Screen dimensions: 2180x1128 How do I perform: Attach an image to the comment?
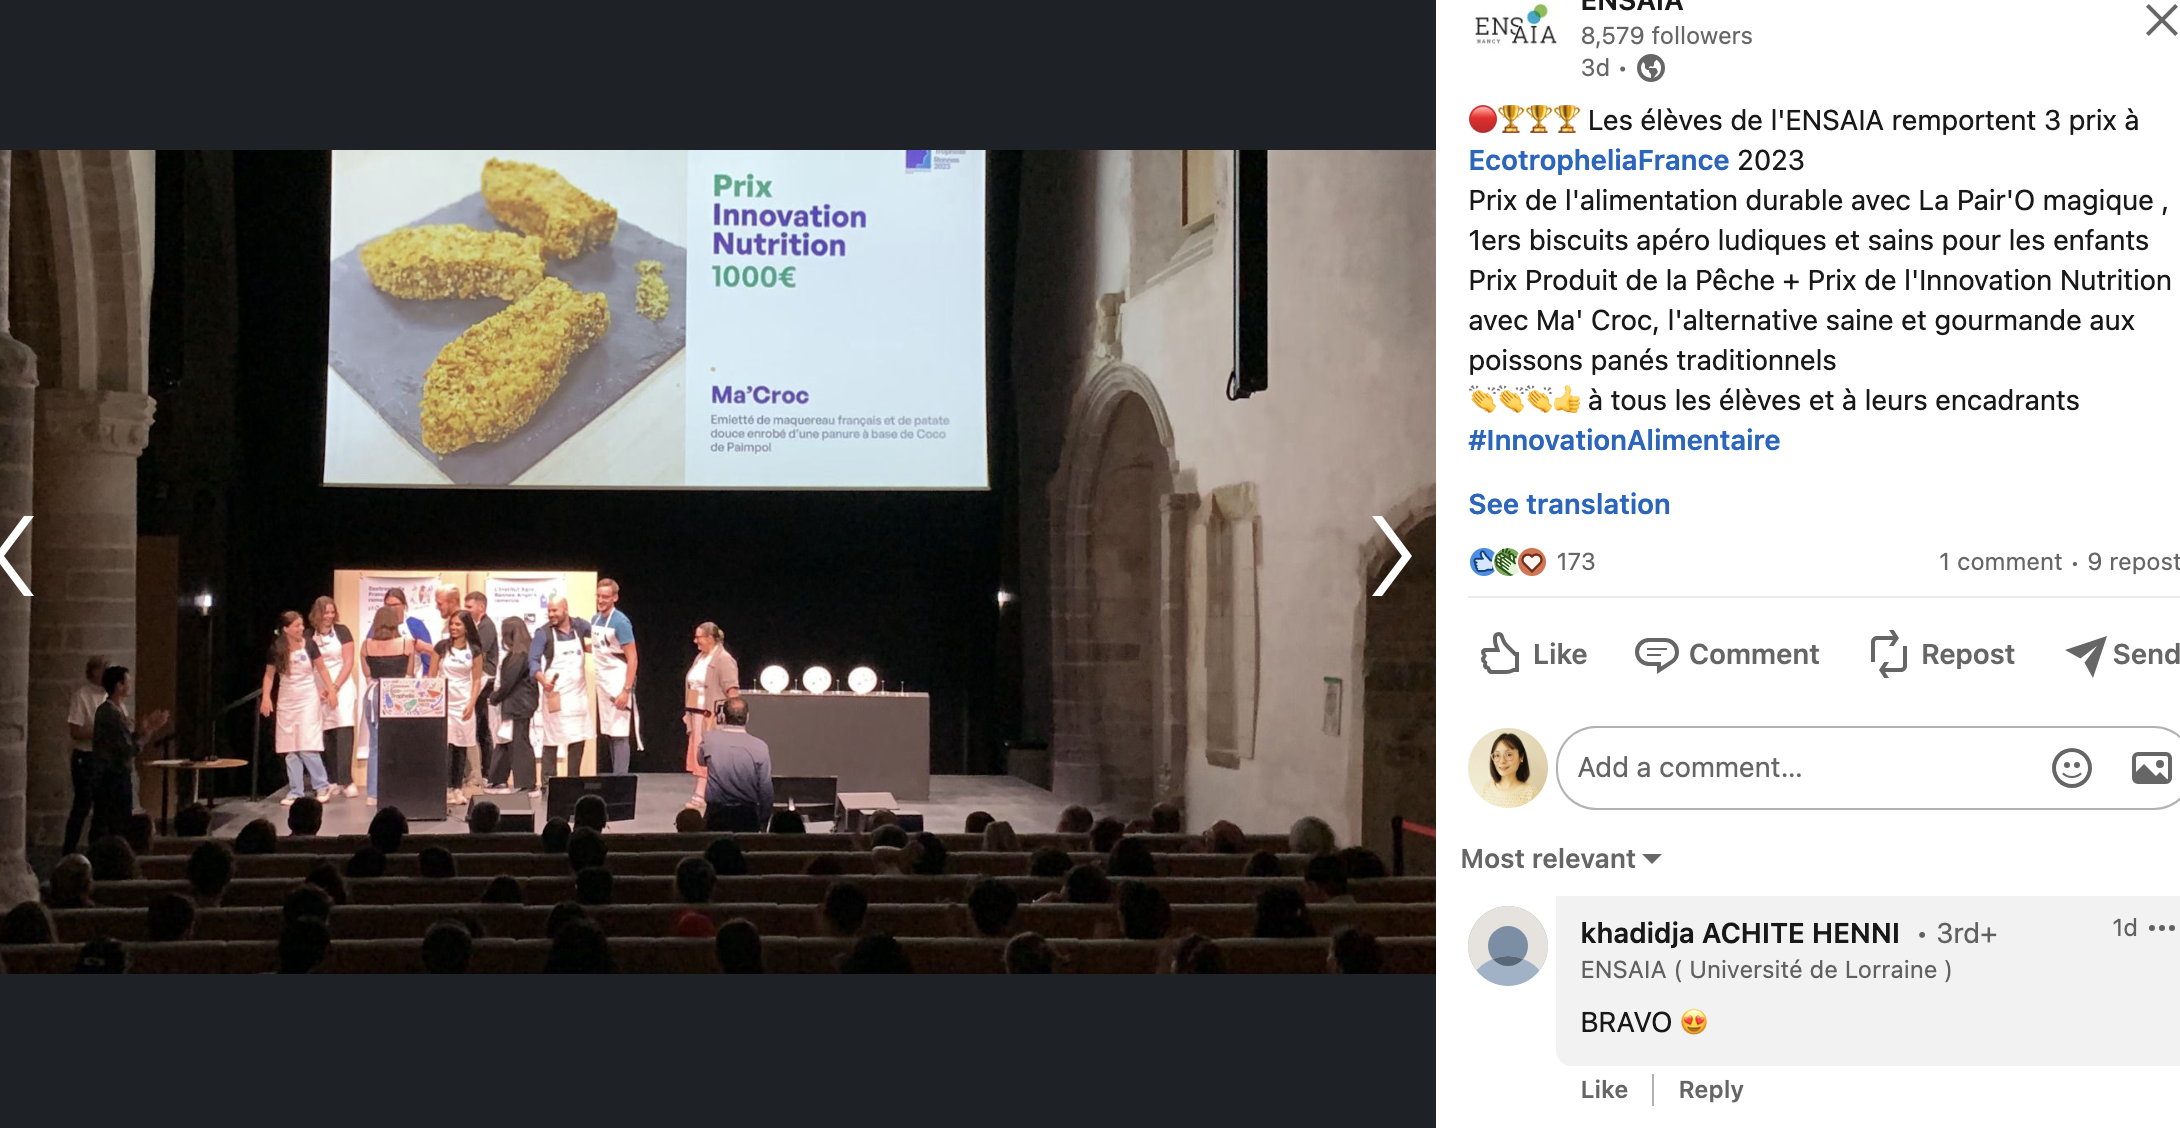2151,768
